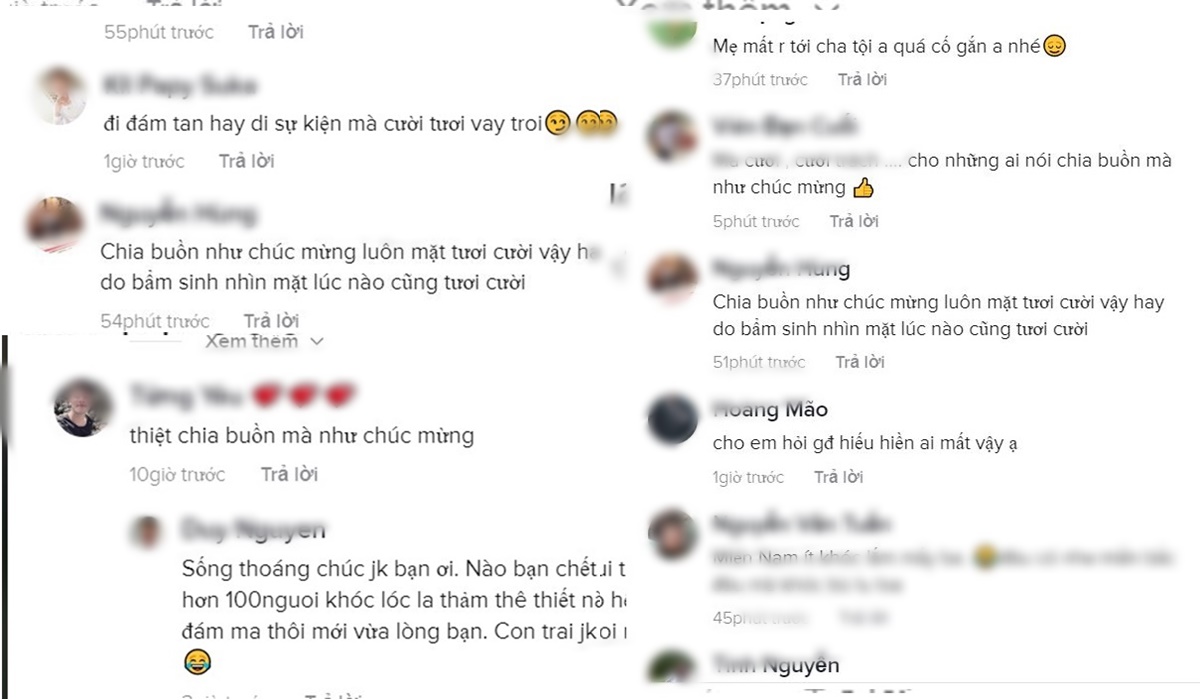
Task: Open the Duy Nguyen reply avatar
Action: pyautogui.click(x=147, y=531)
